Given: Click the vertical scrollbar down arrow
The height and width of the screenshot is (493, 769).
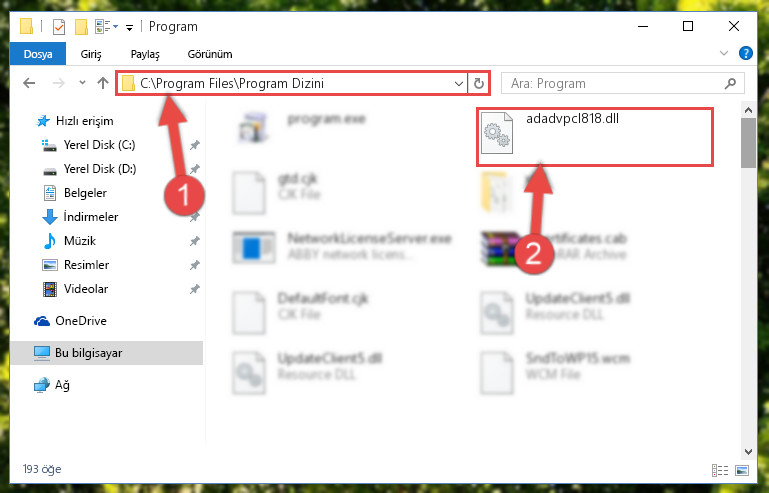Looking at the screenshot, I should (x=748, y=451).
